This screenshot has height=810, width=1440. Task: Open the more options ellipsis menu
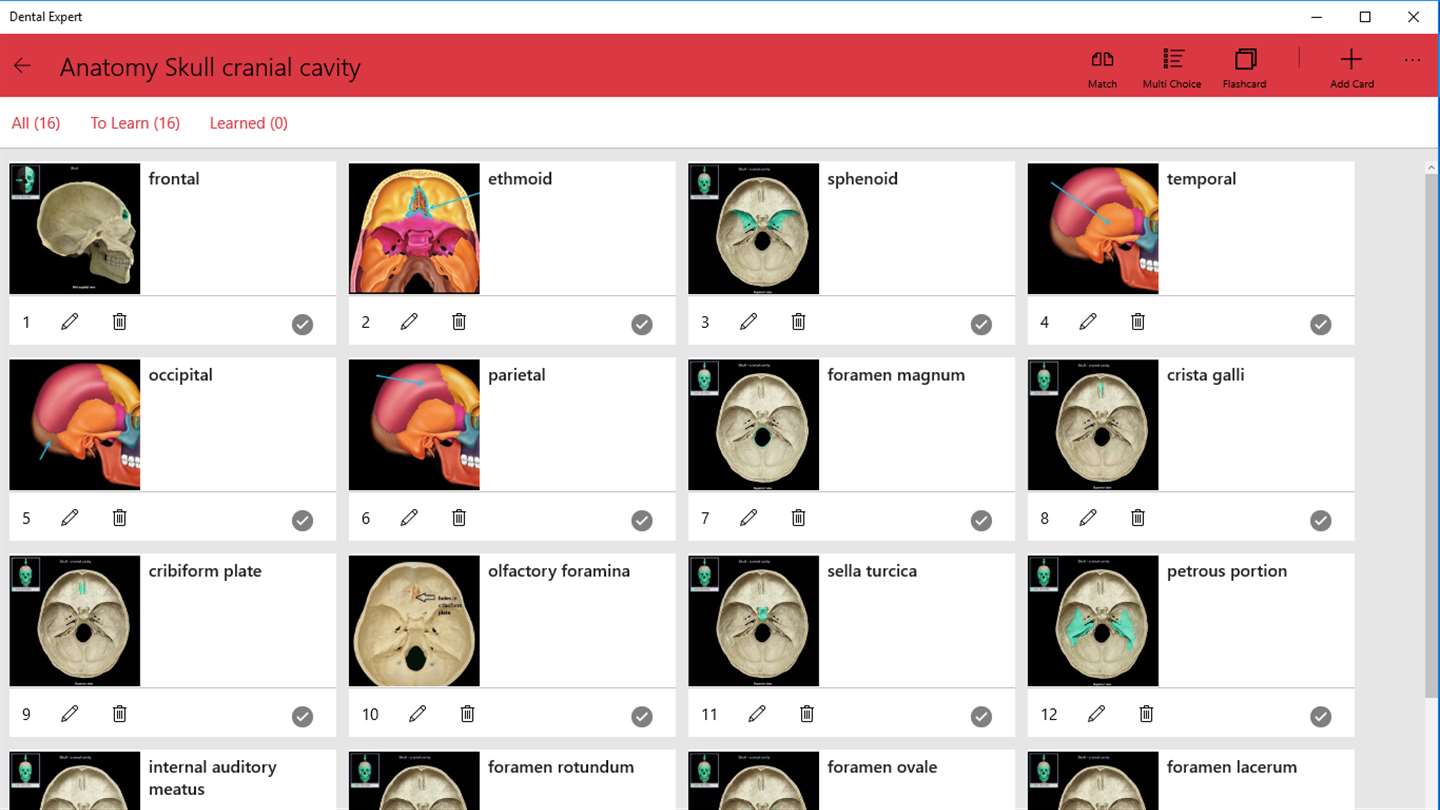click(x=1412, y=61)
